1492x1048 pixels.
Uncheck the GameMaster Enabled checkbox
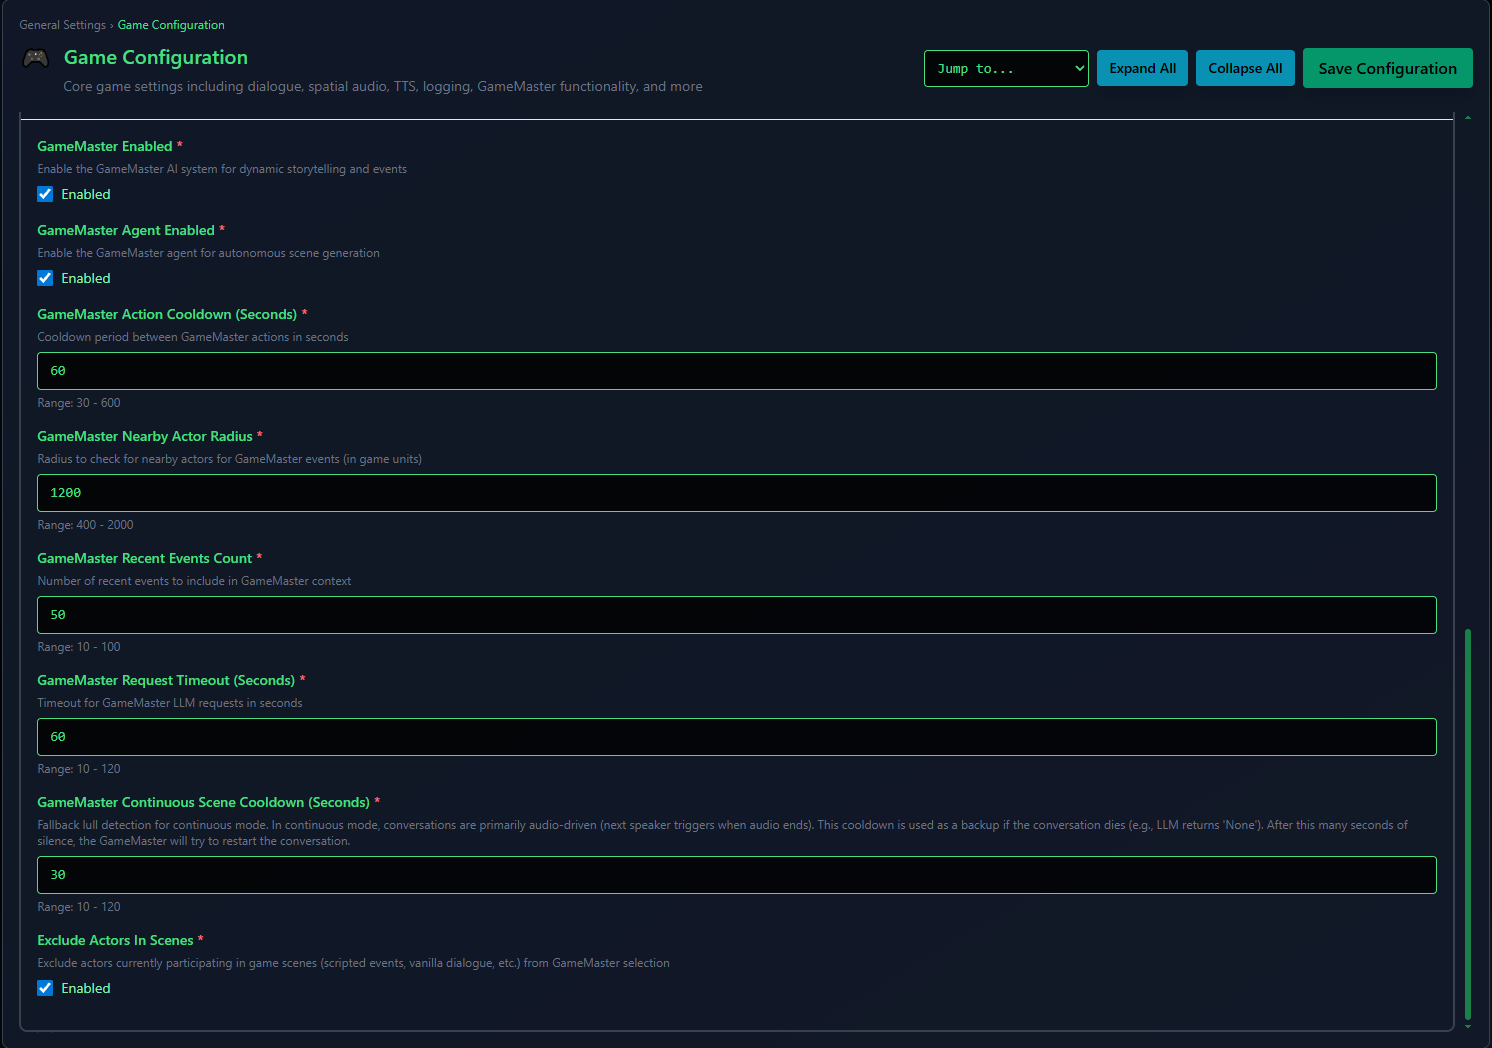pos(45,194)
